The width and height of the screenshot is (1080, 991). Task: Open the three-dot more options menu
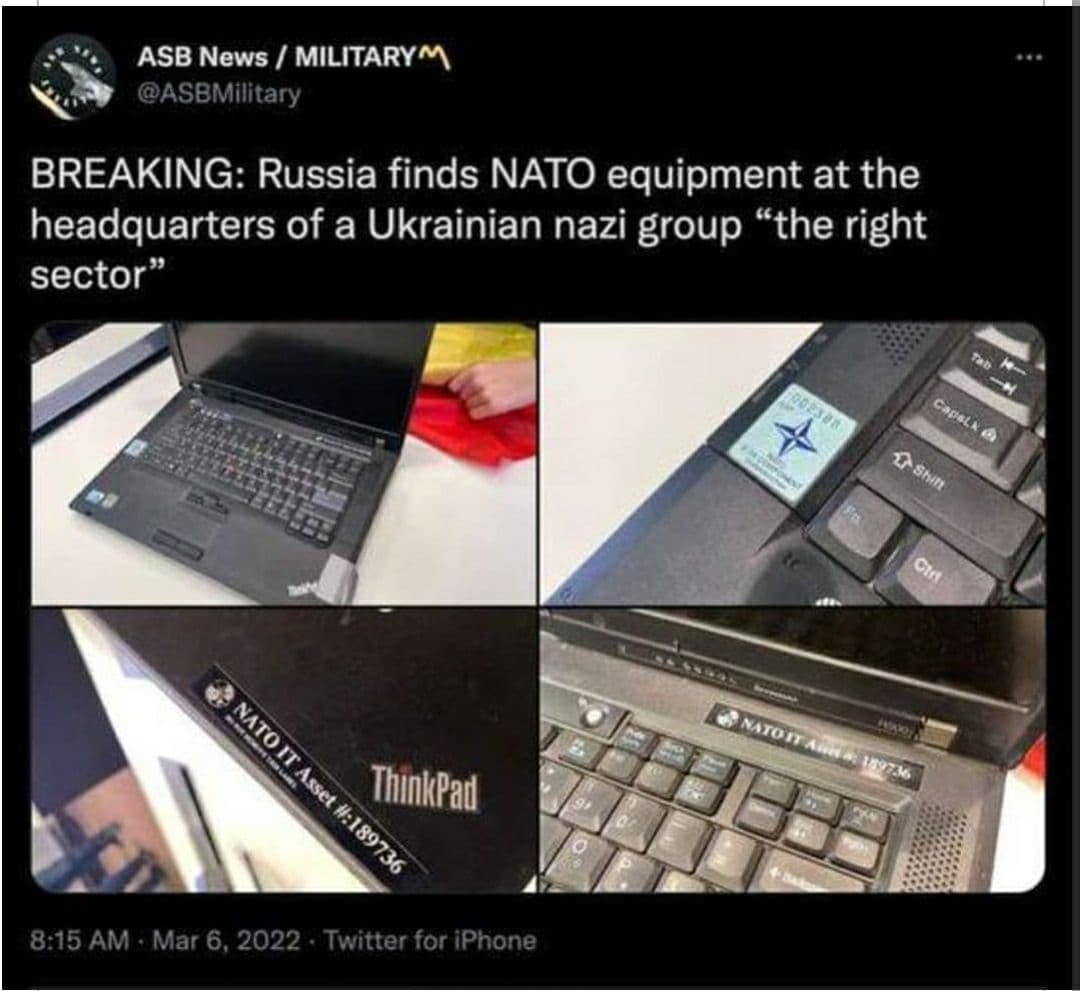1030,57
